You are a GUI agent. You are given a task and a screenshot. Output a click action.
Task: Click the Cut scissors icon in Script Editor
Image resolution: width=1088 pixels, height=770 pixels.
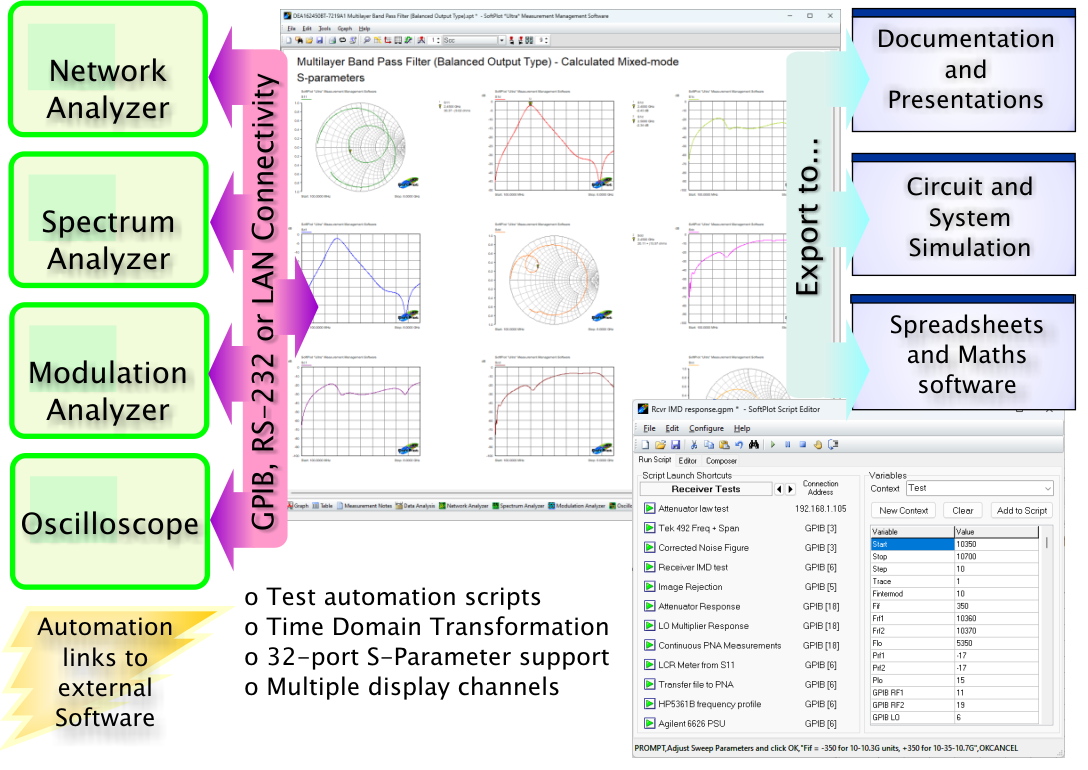(x=694, y=444)
